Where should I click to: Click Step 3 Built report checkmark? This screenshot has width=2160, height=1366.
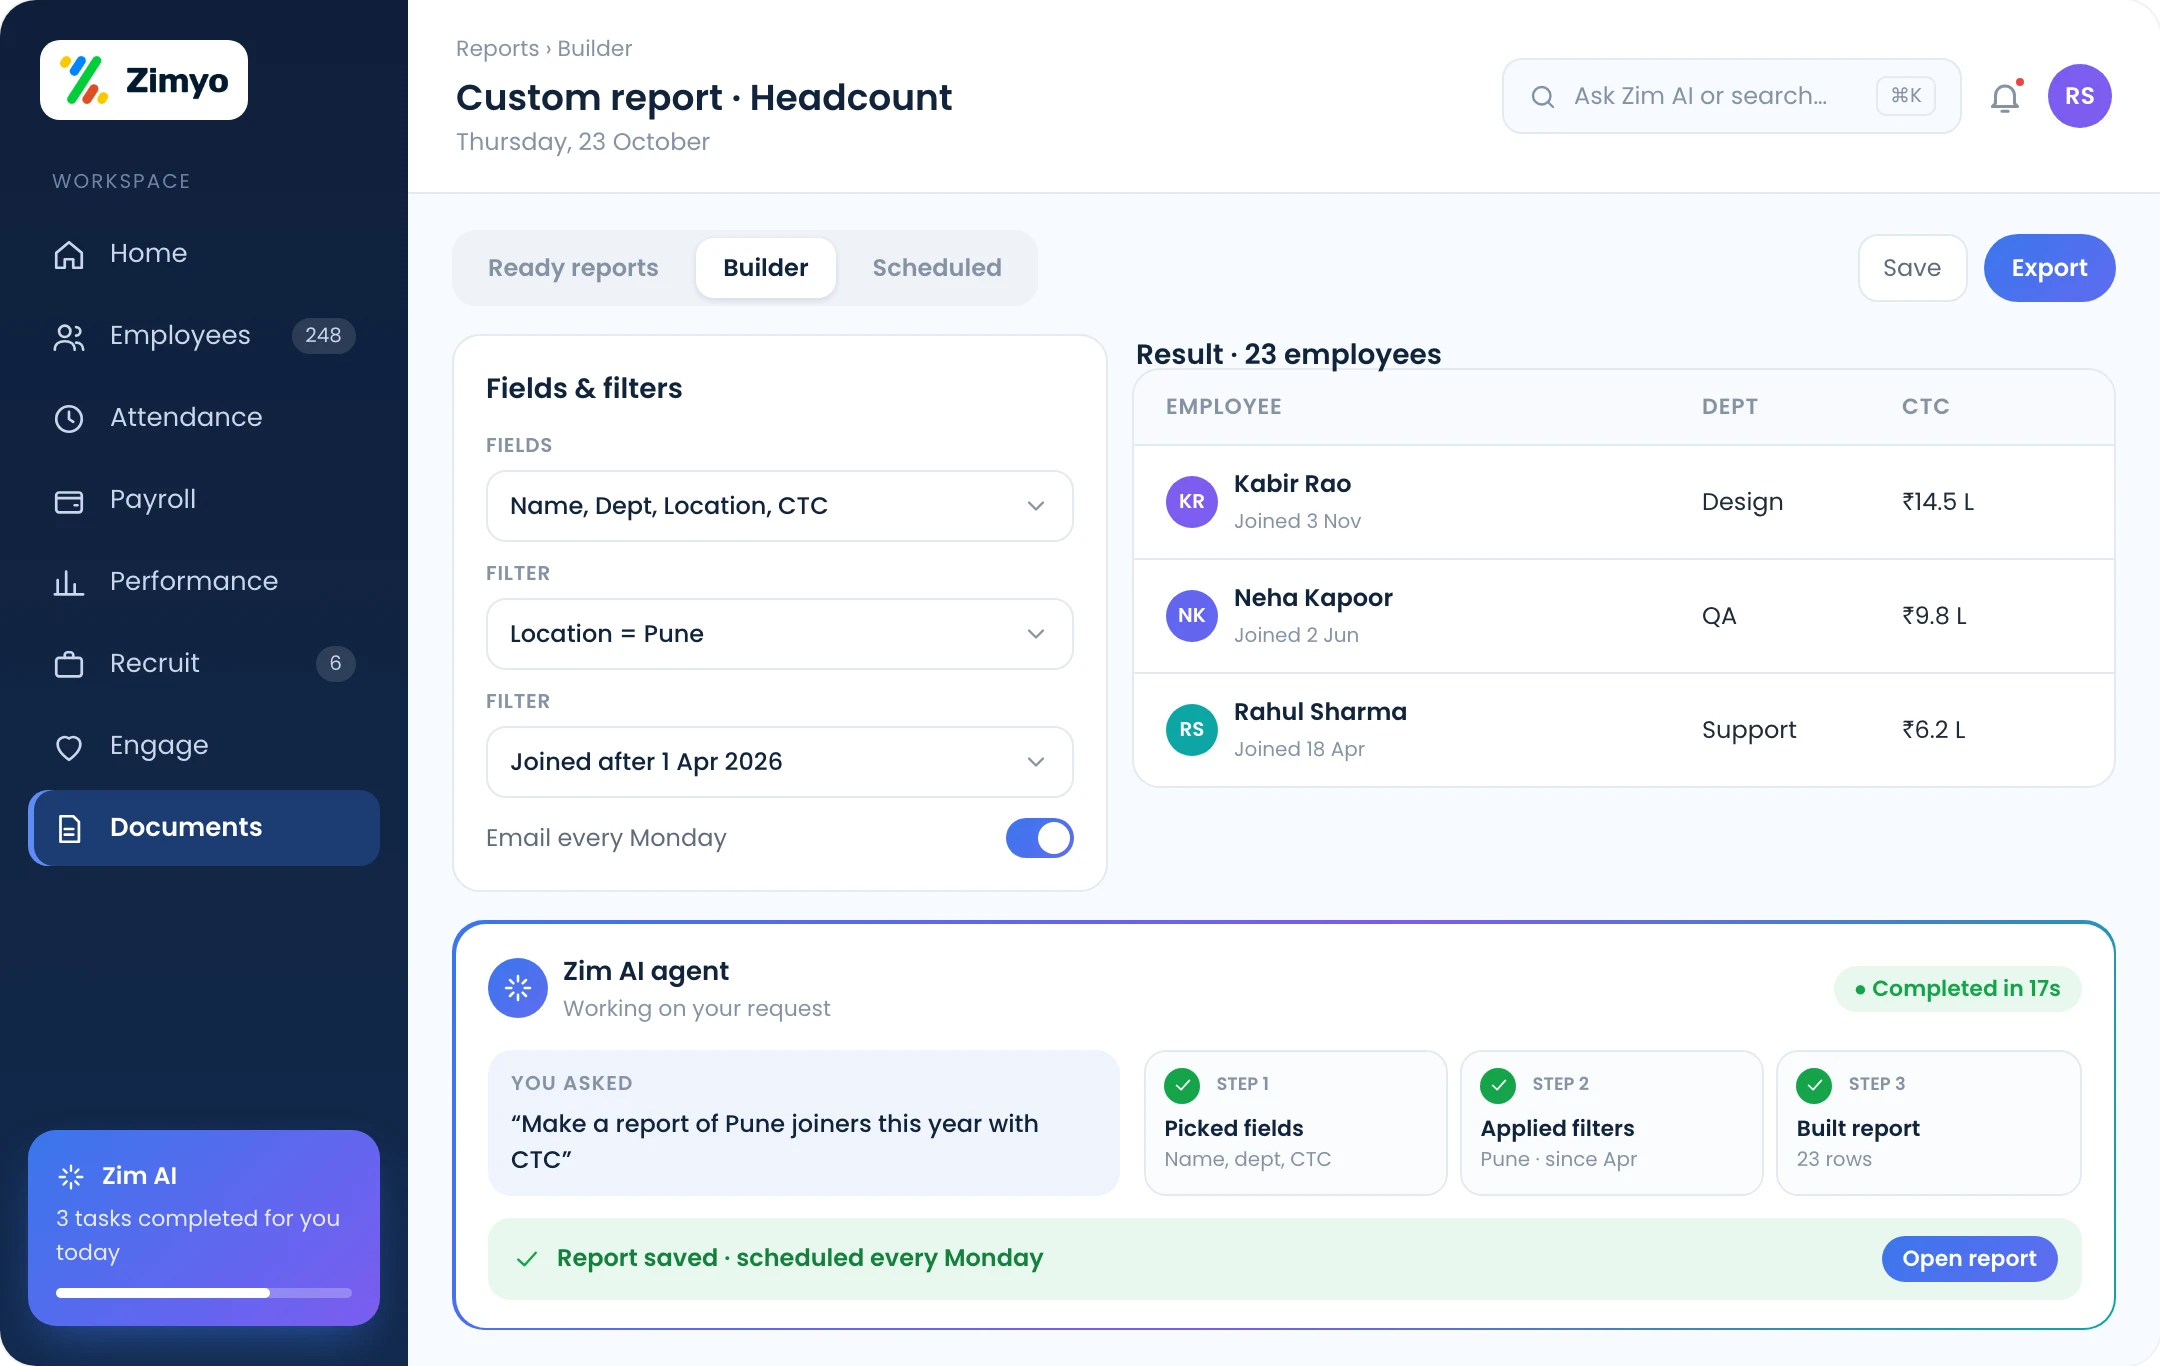(x=1814, y=1085)
